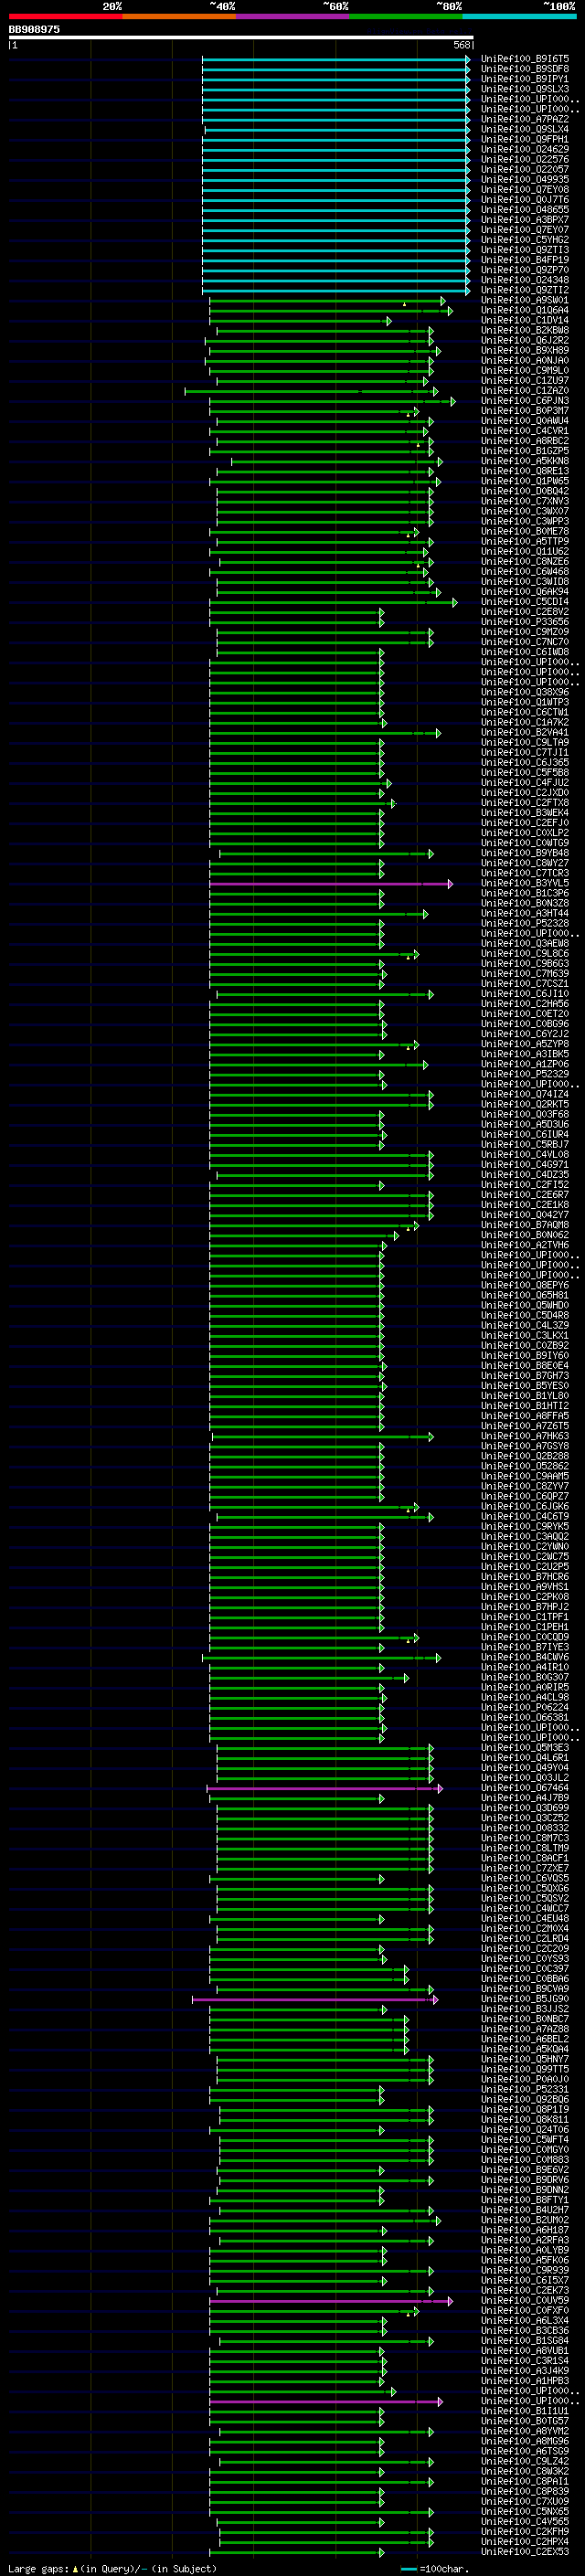Select the UniRef100_Q74I24 label

(x=525, y=1094)
